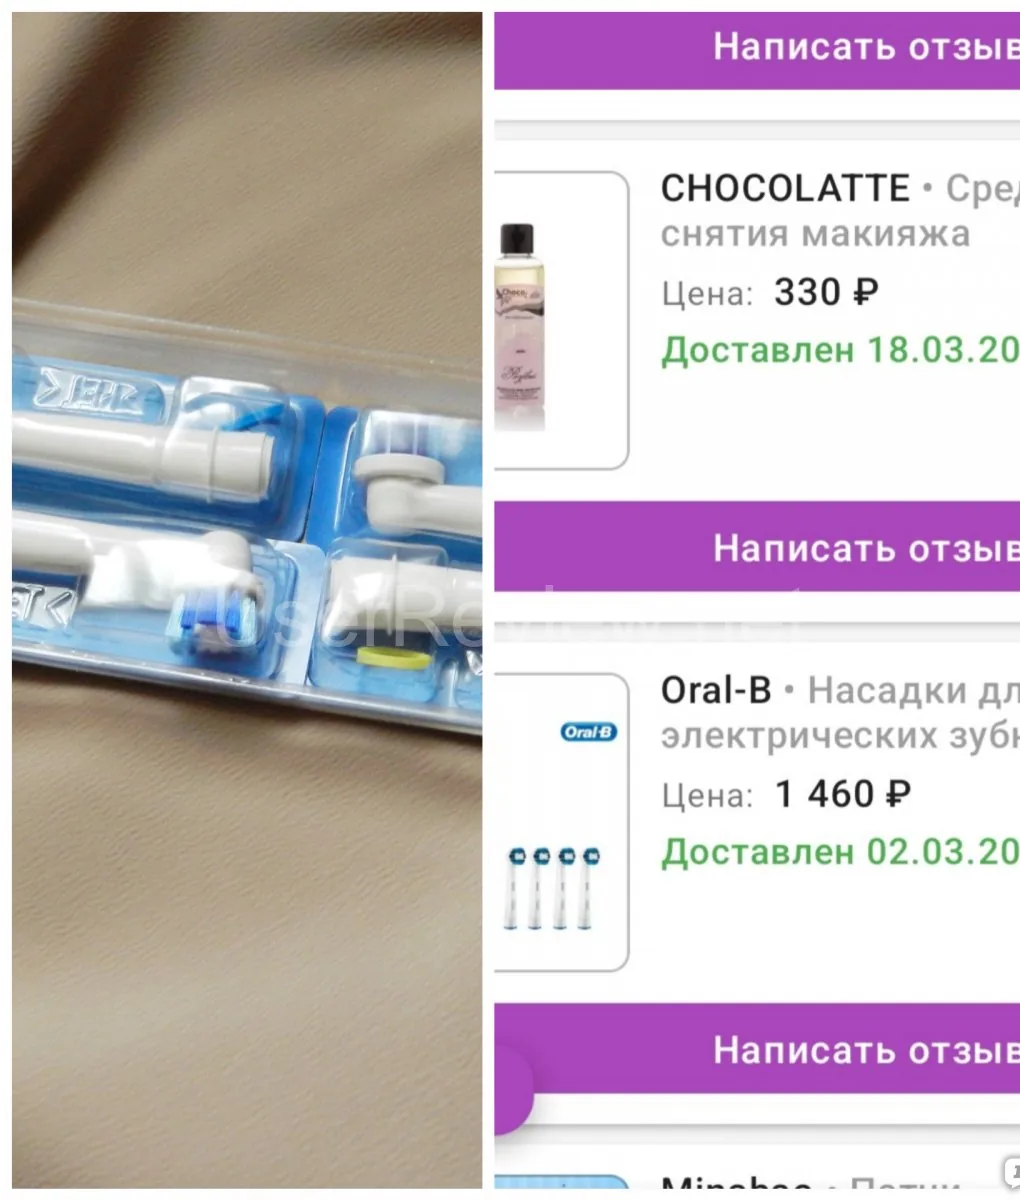Viewport: 1020px width, 1200px height.
Task: Click the снятия макияжа description text
Action: tap(815, 234)
